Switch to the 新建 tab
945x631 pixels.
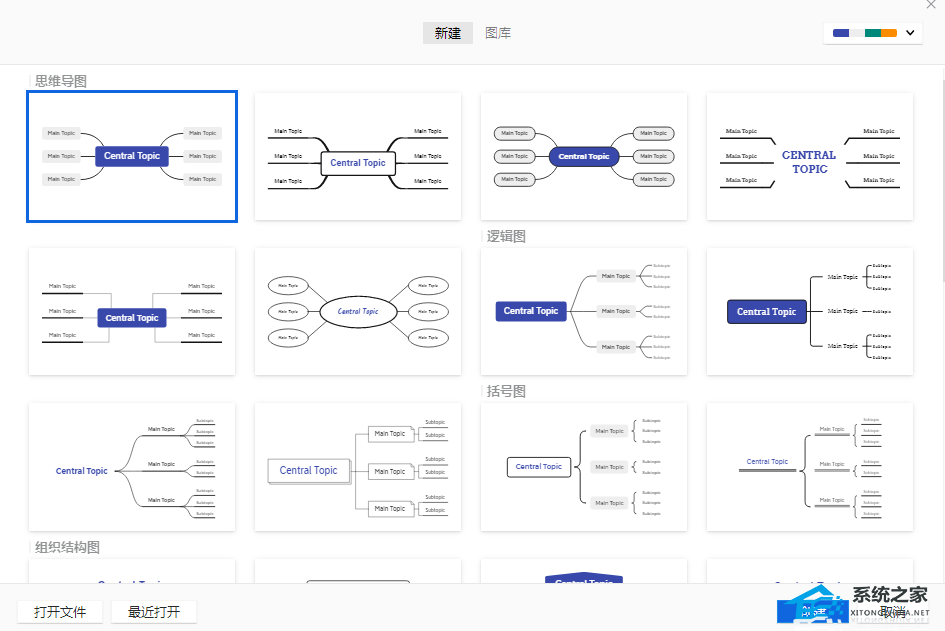click(x=448, y=33)
